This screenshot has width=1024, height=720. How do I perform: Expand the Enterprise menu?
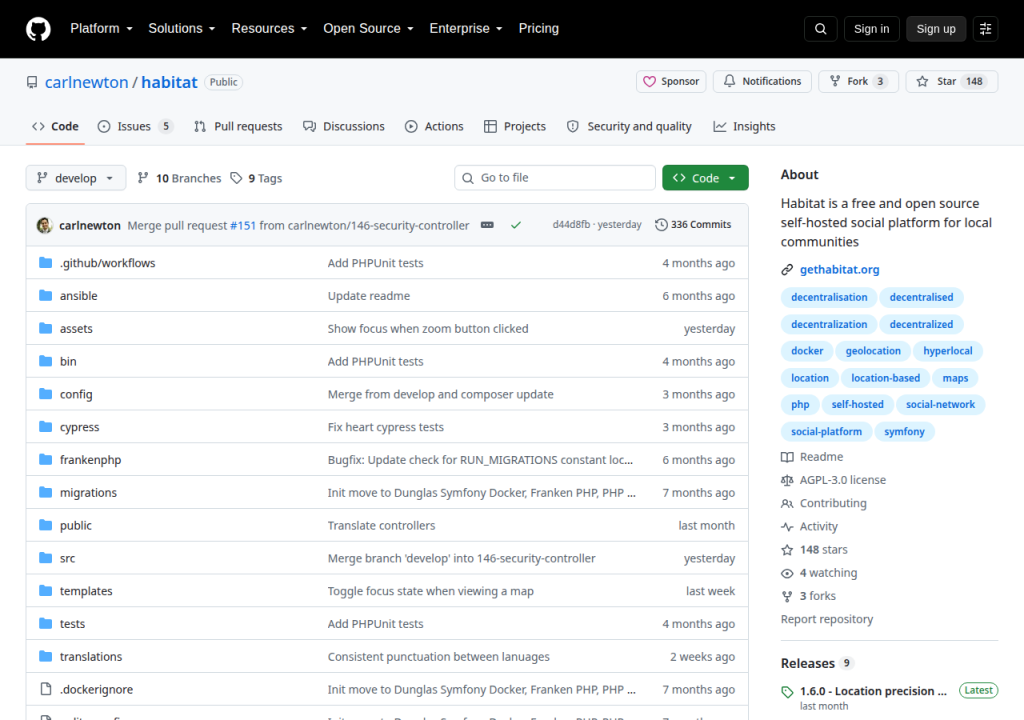[x=466, y=29]
